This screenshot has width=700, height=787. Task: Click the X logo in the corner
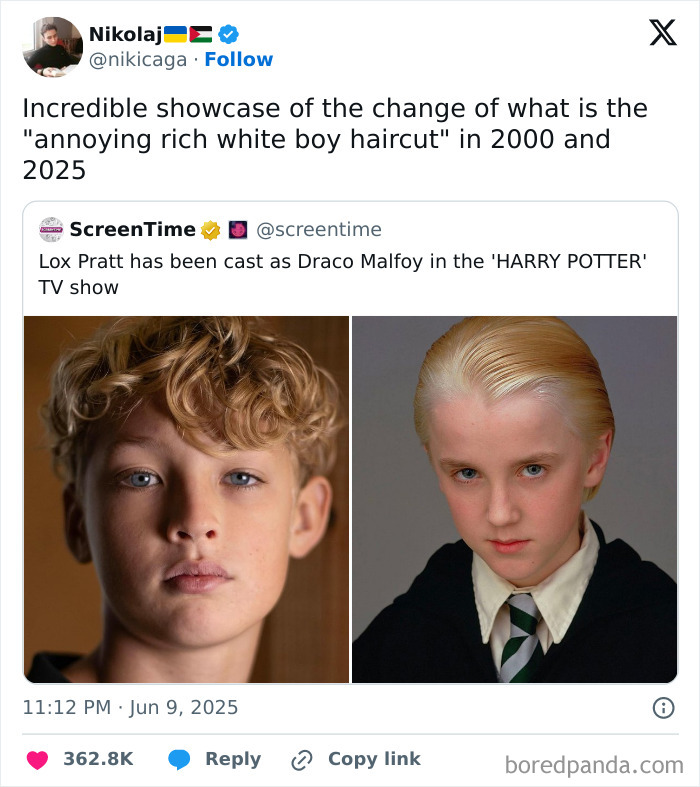click(x=662, y=33)
